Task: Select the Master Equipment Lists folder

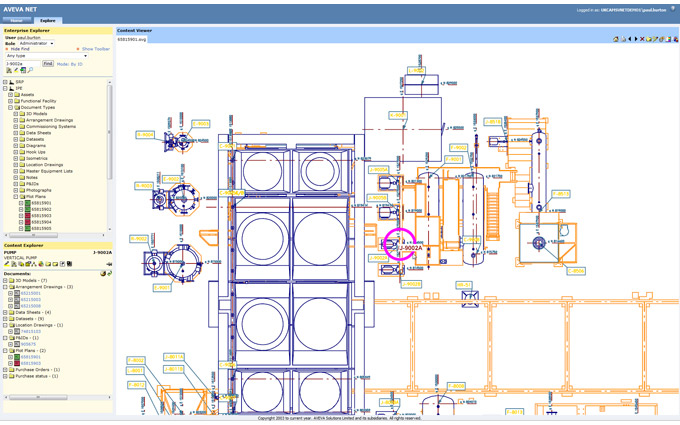Action: tap(49, 171)
